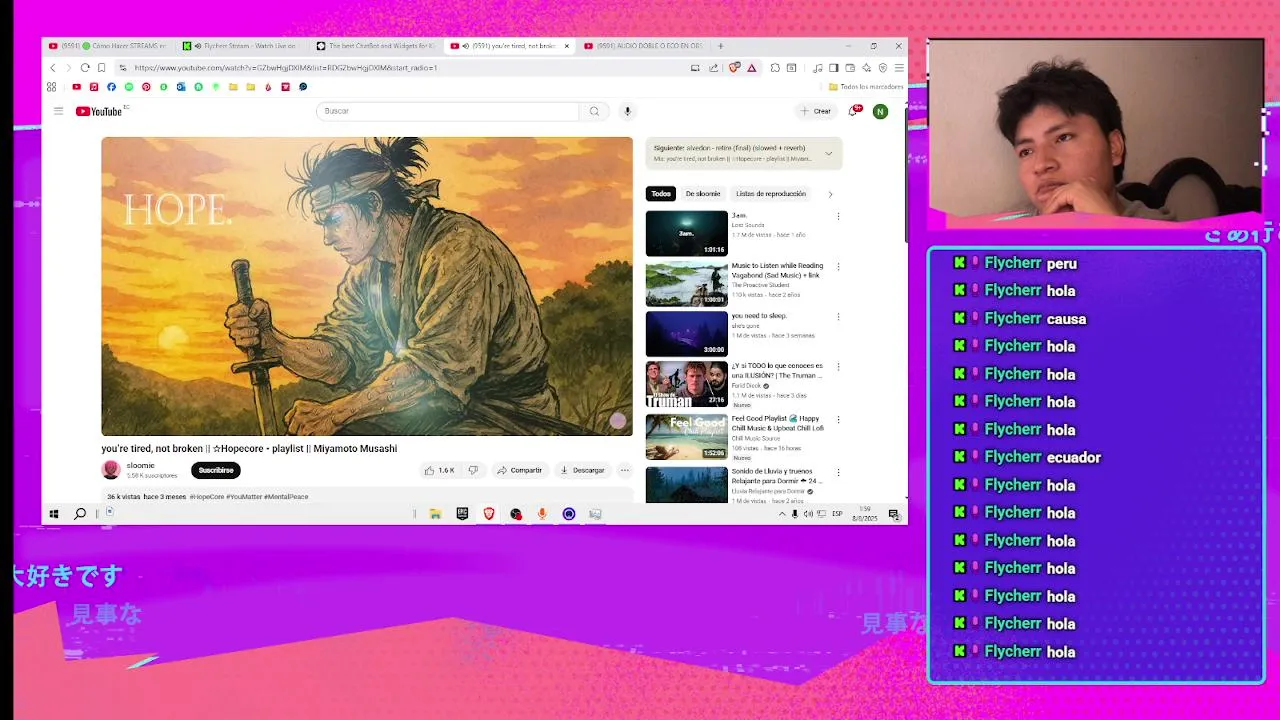Click the browser address bar URL
Screen dimensions: 1280x720
click(x=285, y=68)
